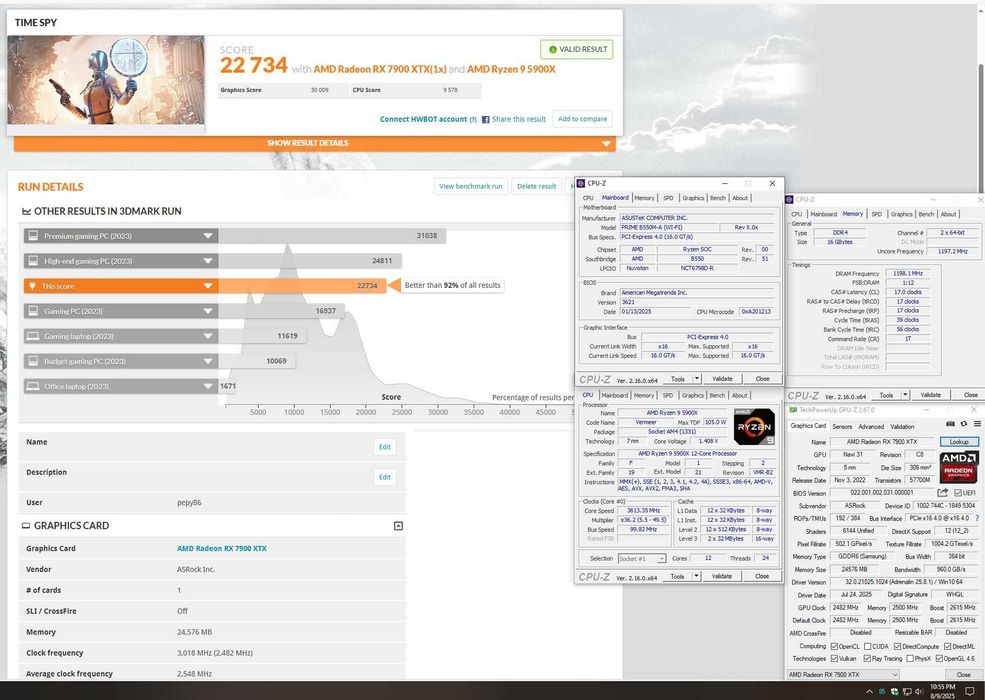Image resolution: width=985 pixels, height=700 pixels.
Task: Open Graphics tab in bottom CPU-Z window
Action: 692,395
